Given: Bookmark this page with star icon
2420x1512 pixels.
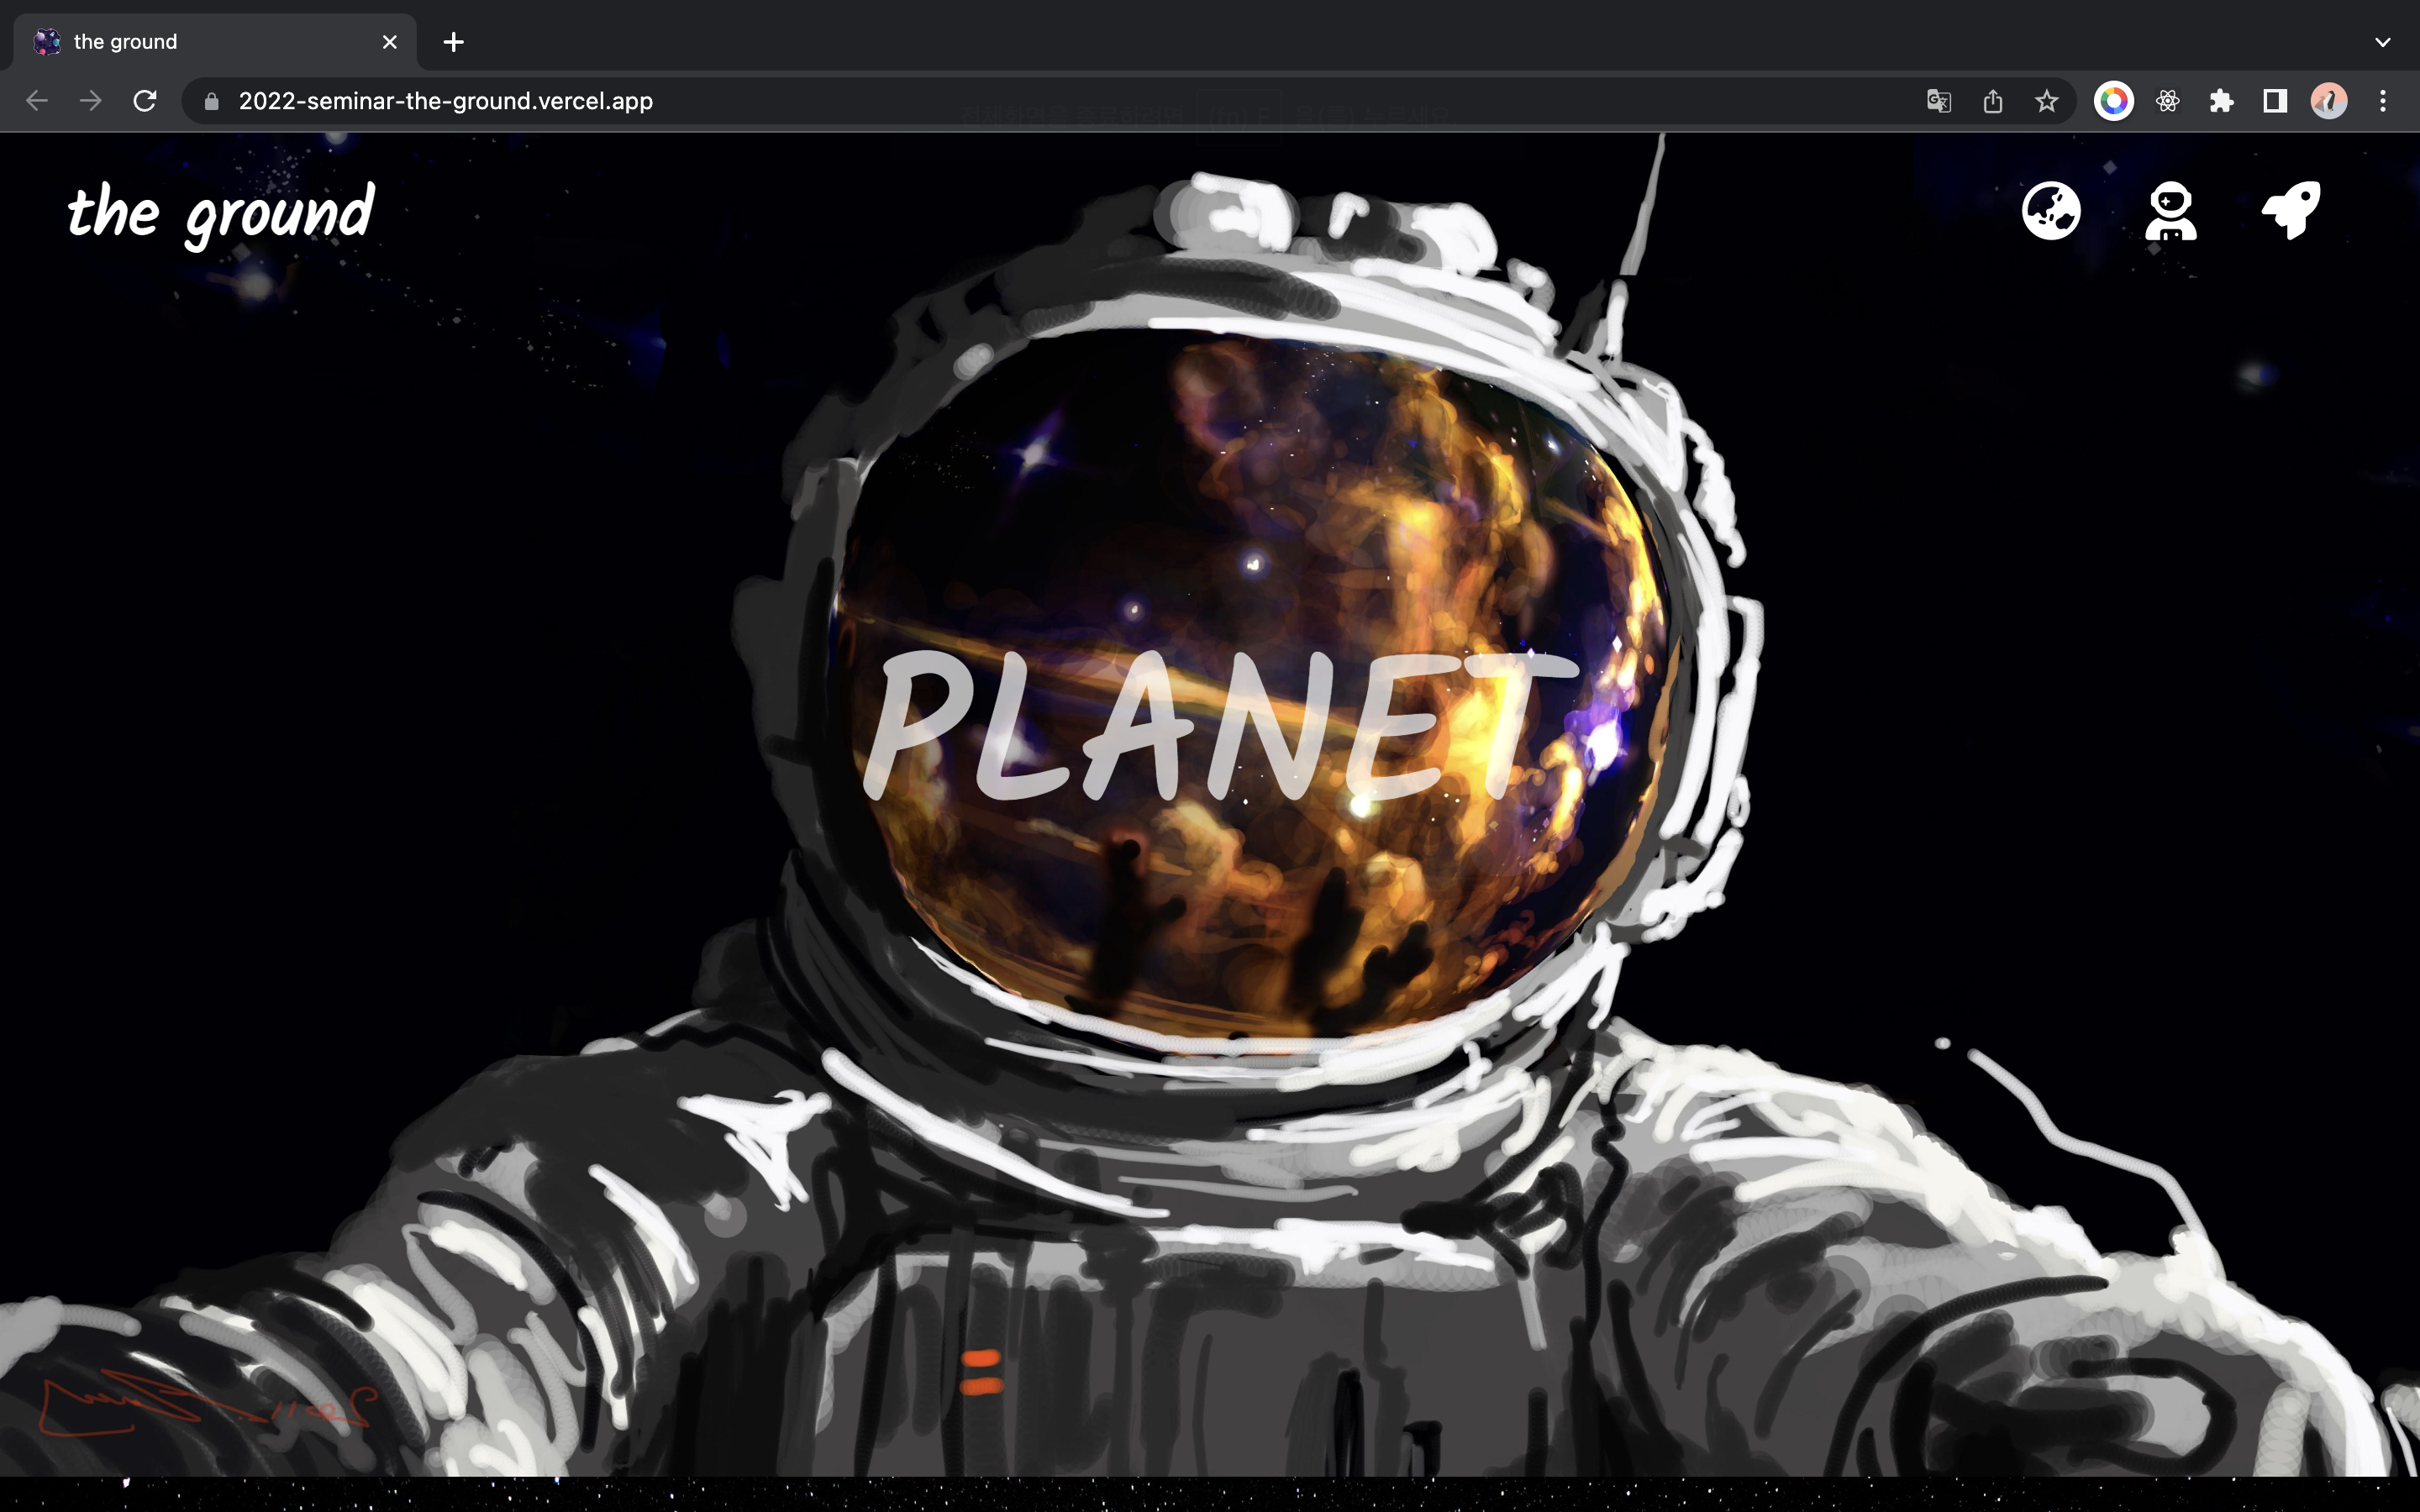Looking at the screenshot, I should 2046,101.
